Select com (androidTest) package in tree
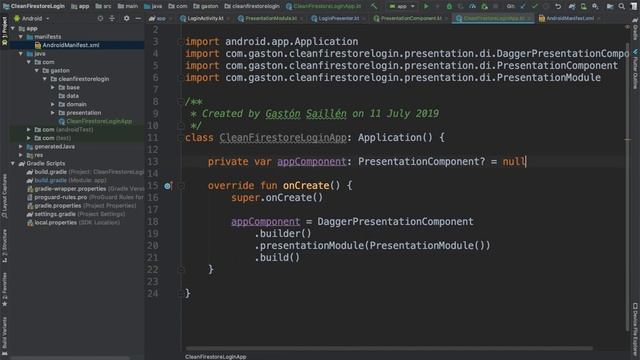Viewport: 640px width, 360px height. coord(64,129)
